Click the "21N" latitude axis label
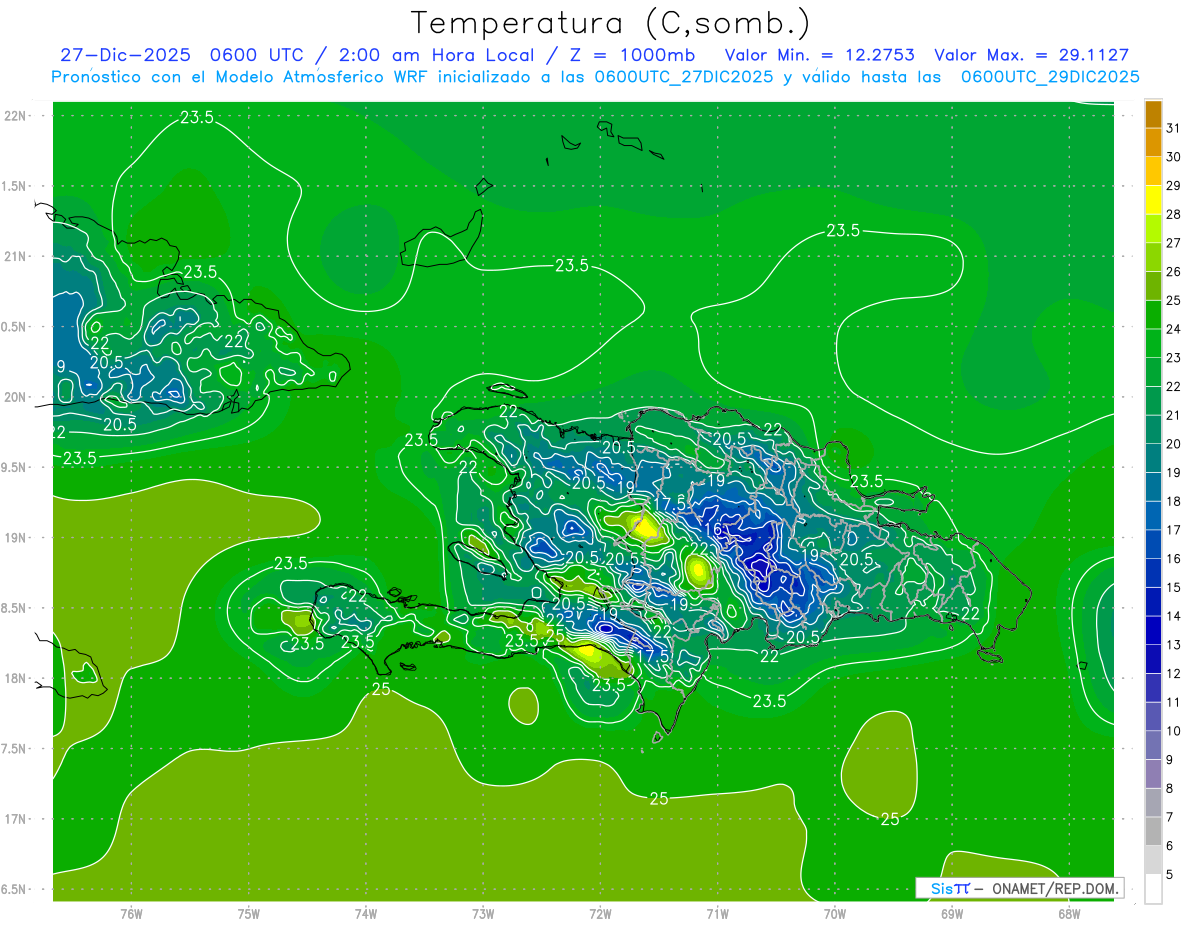The width and height of the screenshot is (1200, 927). (x=15, y=257)
